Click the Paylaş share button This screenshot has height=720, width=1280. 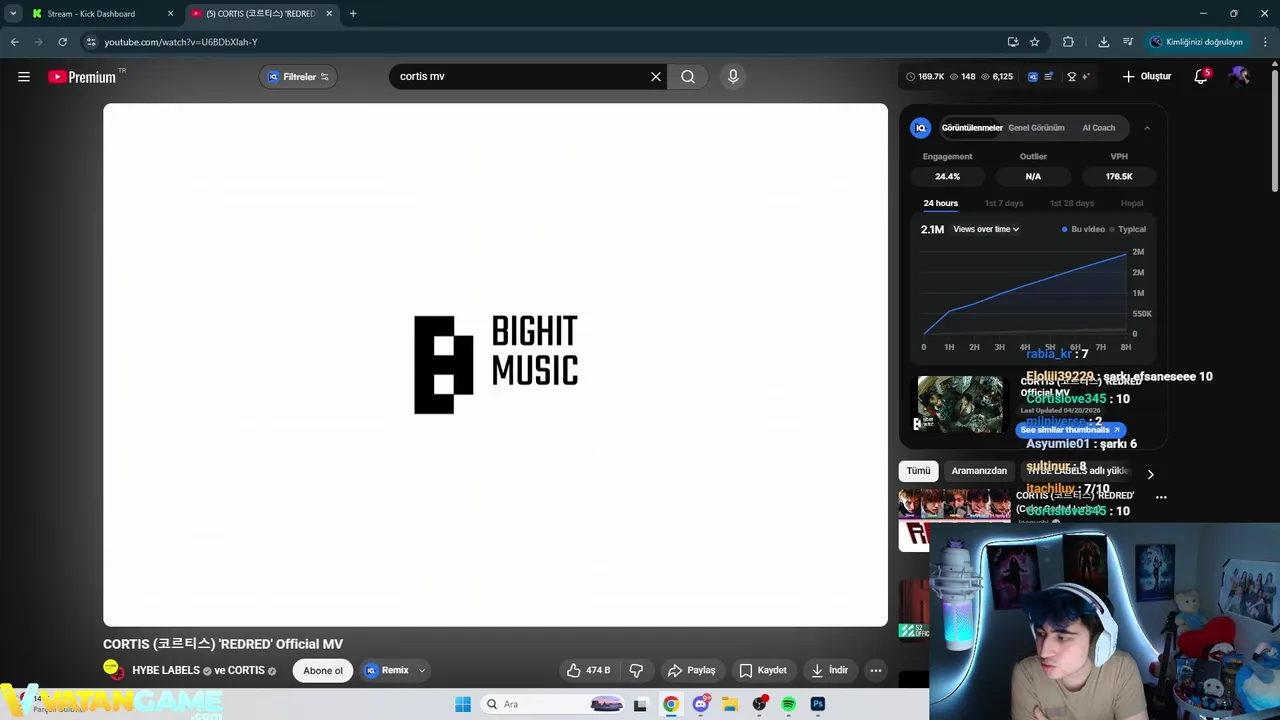[x=692, y=671]
